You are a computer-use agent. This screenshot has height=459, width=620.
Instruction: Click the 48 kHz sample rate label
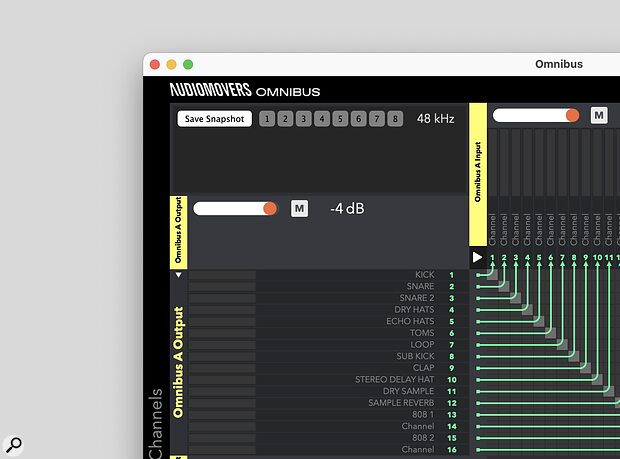pyautogui.click(x=435, y=119)
